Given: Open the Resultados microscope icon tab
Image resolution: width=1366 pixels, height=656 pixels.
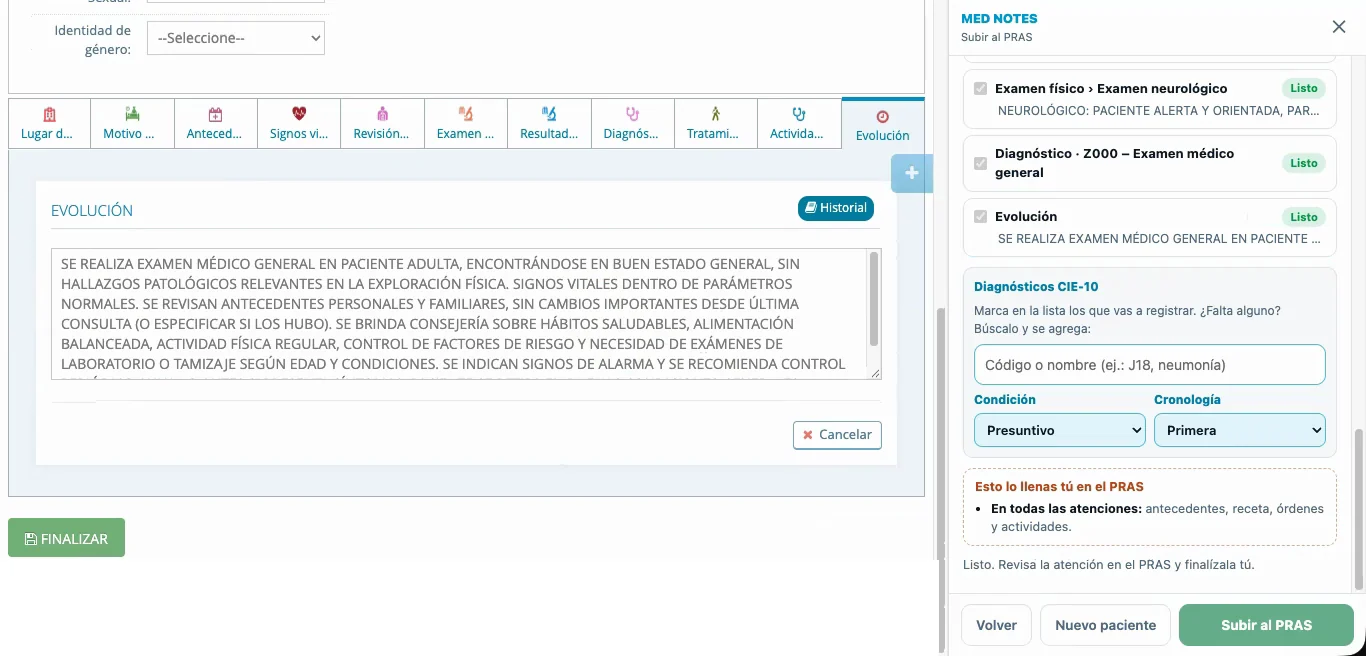Looking at the screenshot, I should click(549, 114).
